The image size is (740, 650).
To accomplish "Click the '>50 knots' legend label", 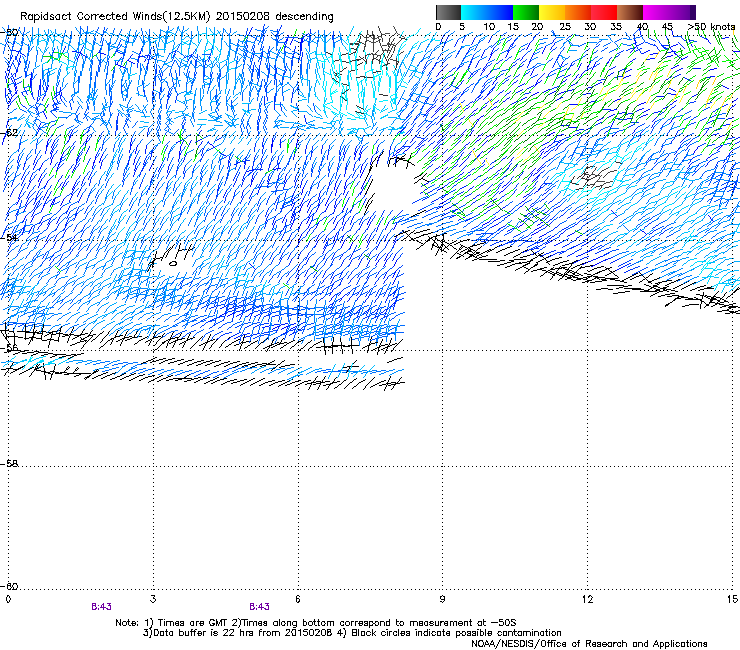I will [x=711, y=27].
